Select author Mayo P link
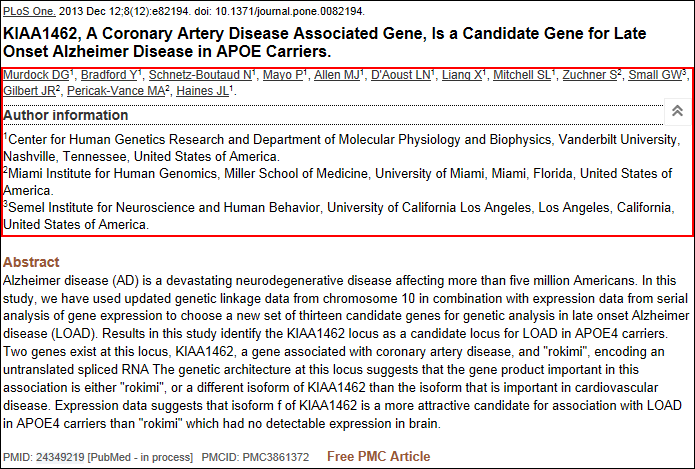The height and width of the screenshot is (469, 695). click(x=283, y=75)
